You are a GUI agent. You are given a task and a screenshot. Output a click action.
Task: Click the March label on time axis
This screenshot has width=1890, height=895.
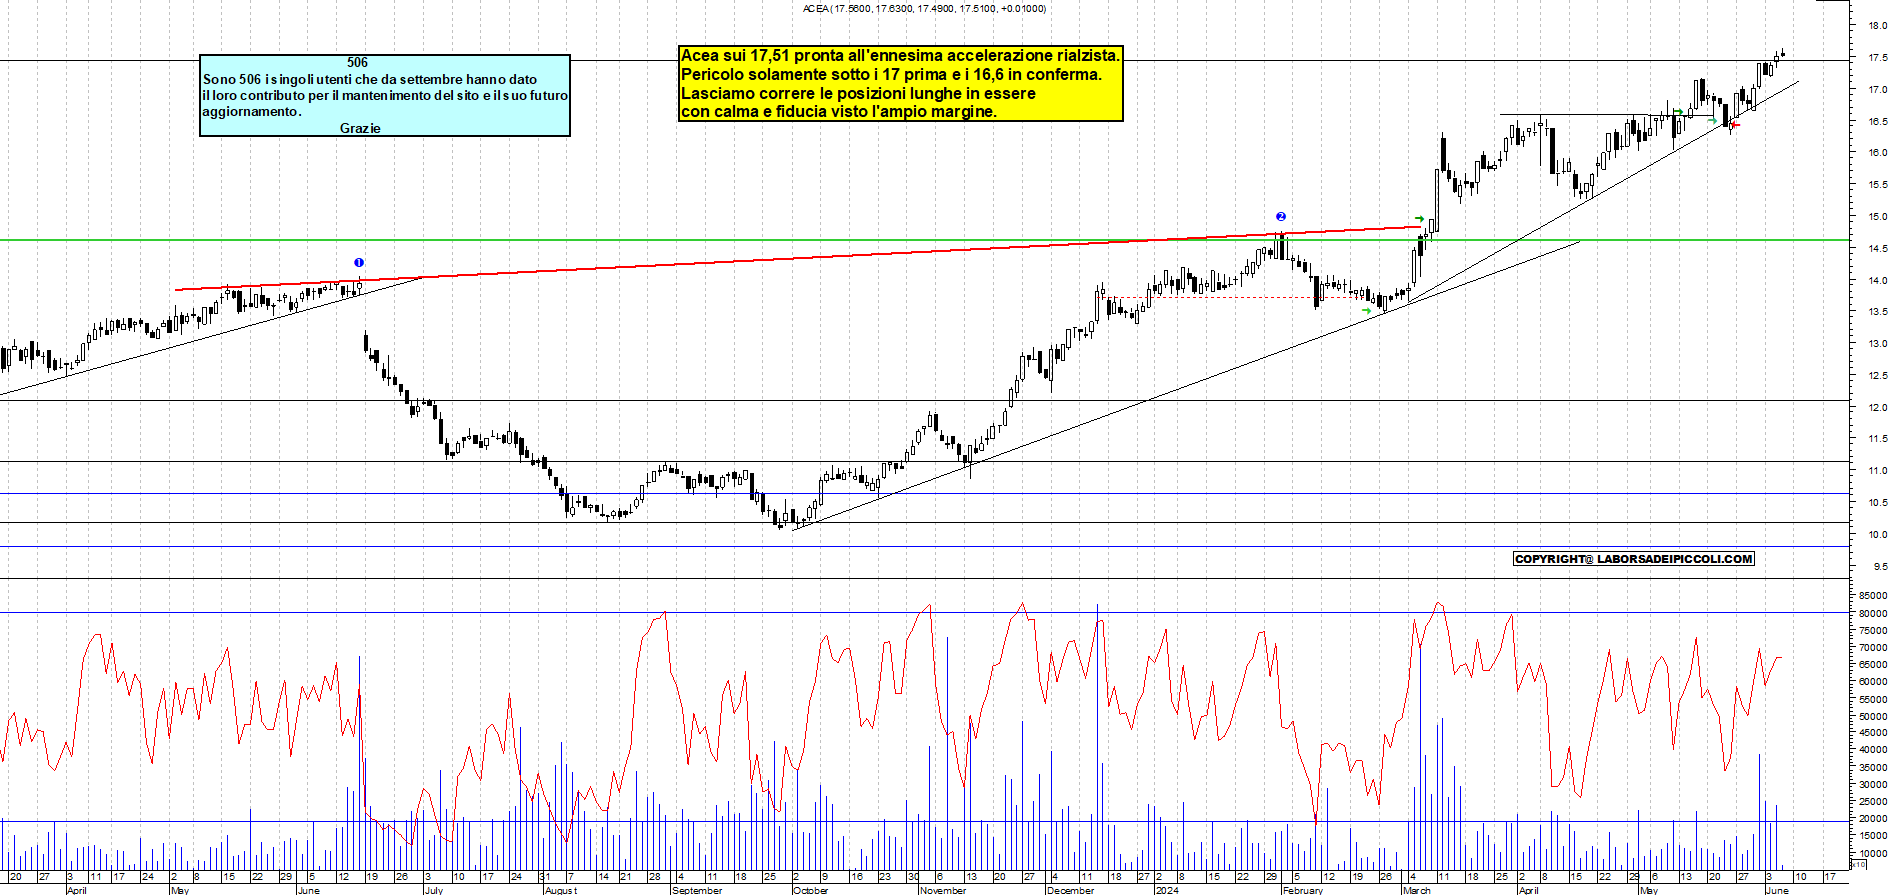(1416, 890)
